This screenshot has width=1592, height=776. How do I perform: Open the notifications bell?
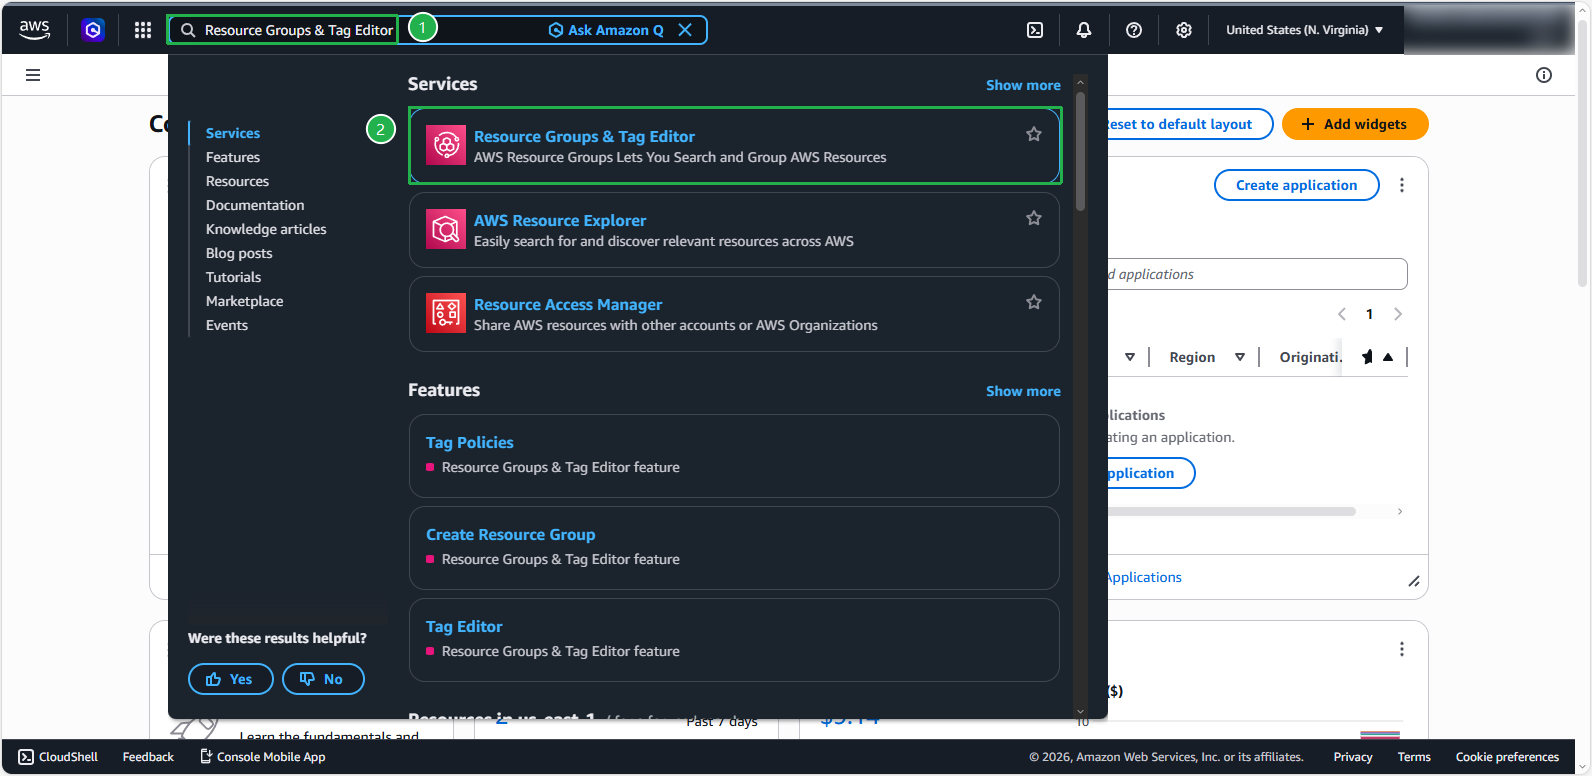1084,30
